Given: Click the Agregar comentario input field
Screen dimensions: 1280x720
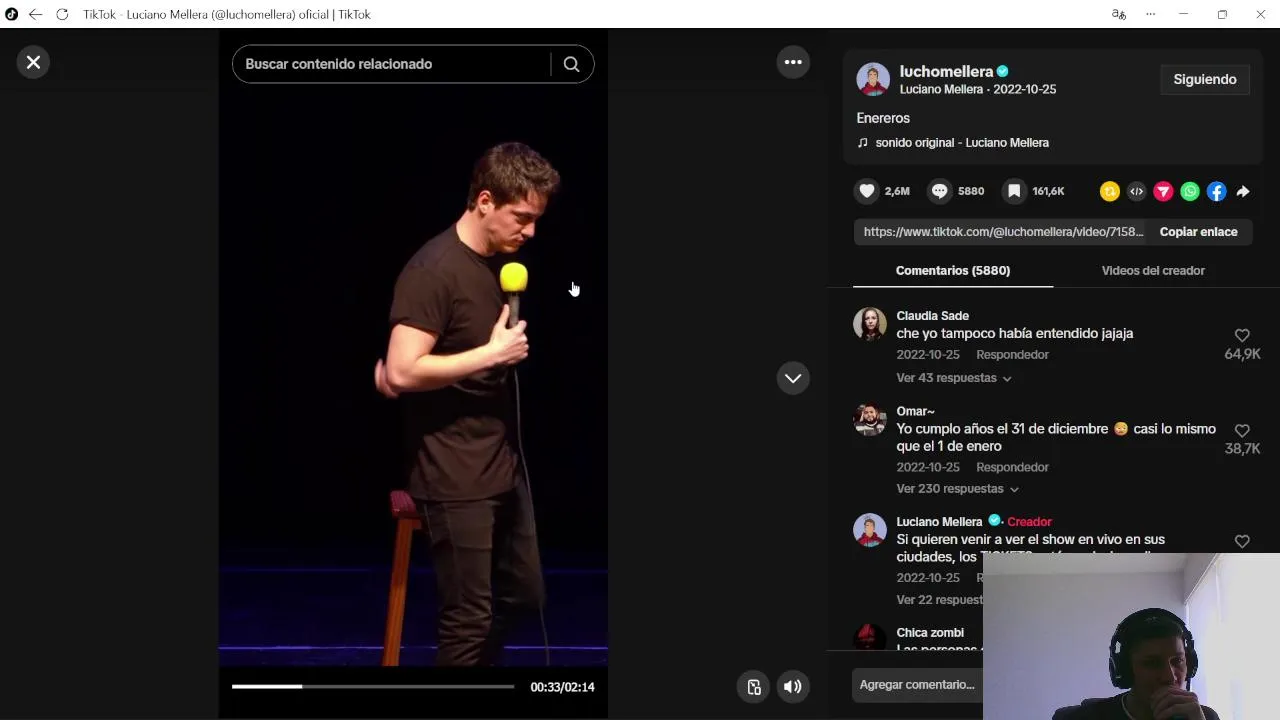Looking at the screenshot, I should pyautogui.click(x=918, y=685).
